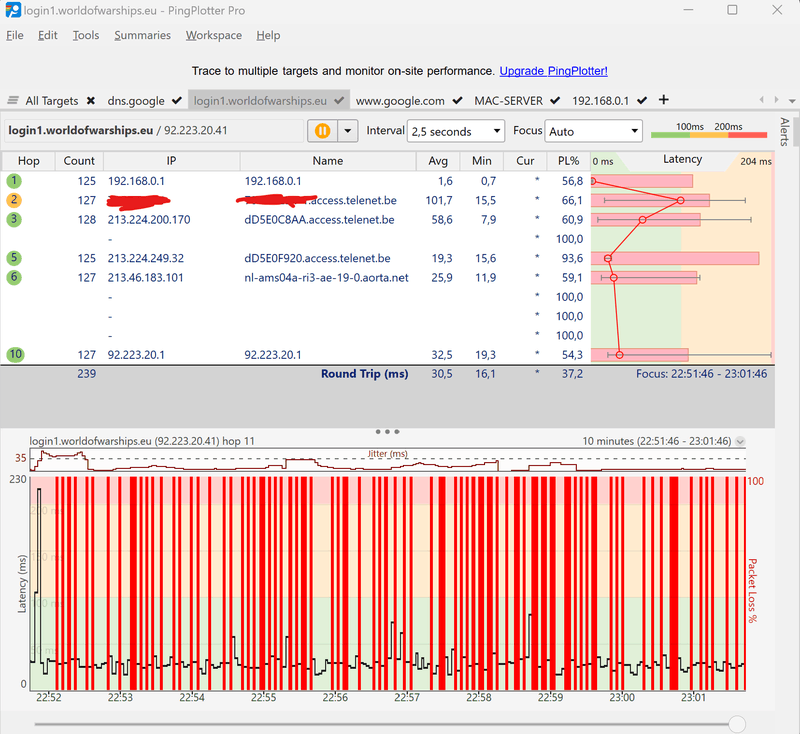800x734 pixels.
Task: Select the green hop 1 circle icon
Action: point(14,181)
